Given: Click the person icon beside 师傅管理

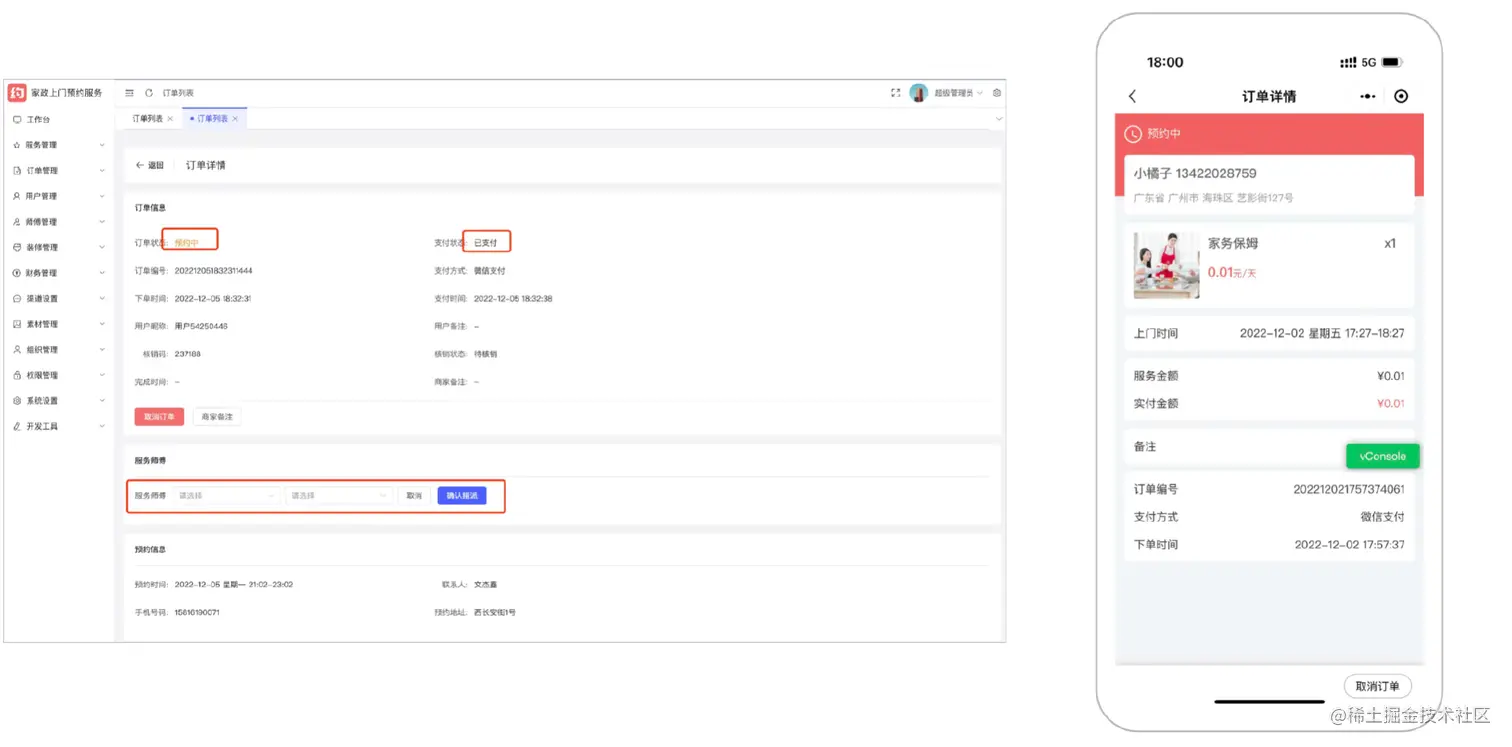Looking at the screenshot, I should pos(17,222).
